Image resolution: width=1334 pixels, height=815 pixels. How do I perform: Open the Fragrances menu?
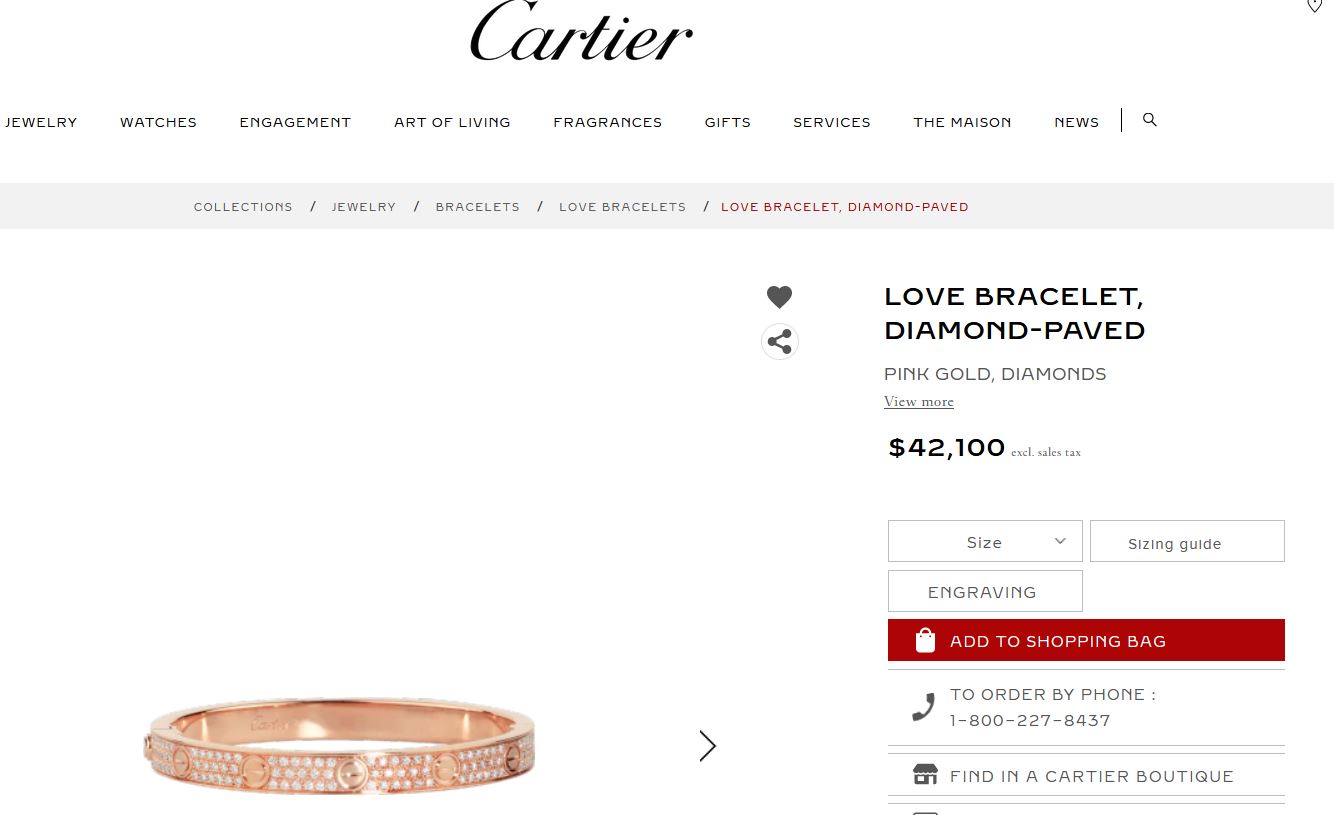pyautogui.click(x=608, y=122)
